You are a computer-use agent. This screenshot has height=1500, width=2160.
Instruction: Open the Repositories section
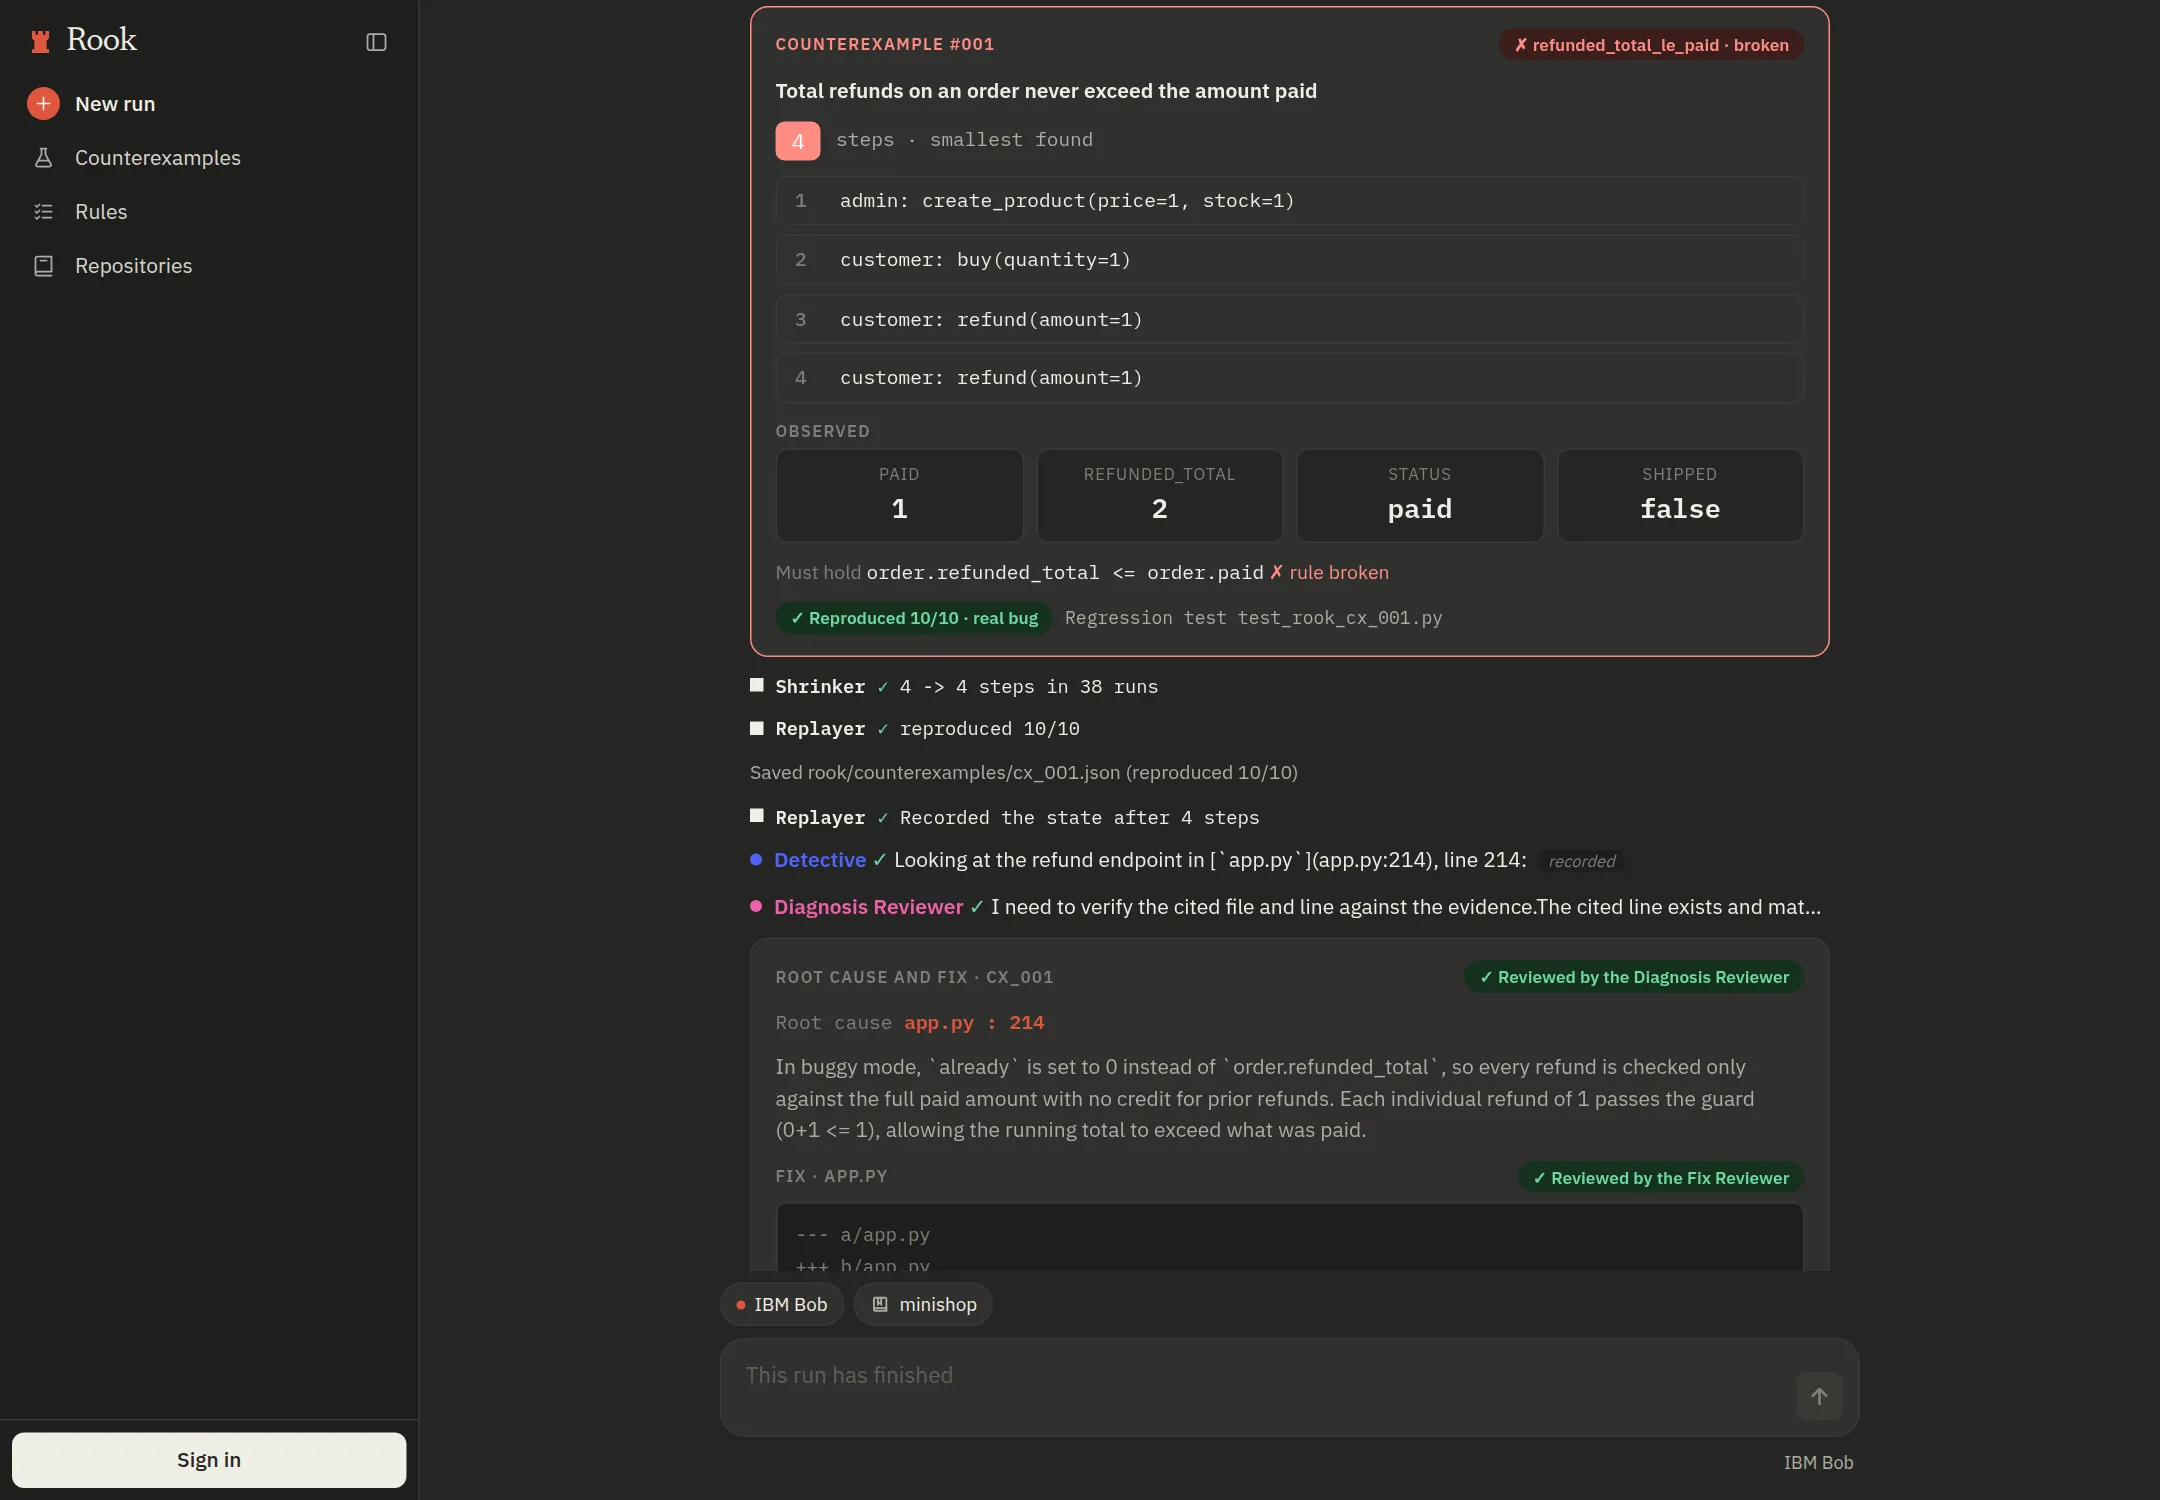pos(134,266)
